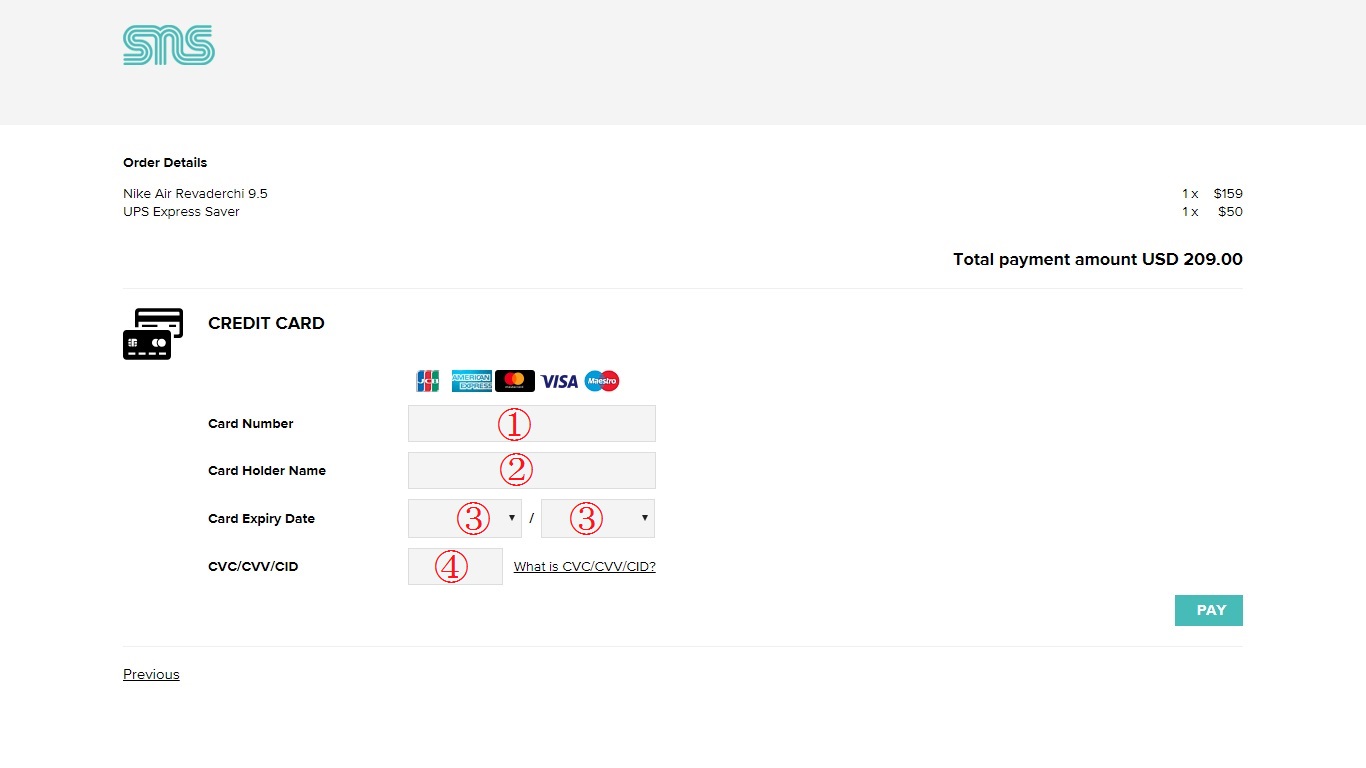
Task: Select the American Express logo
Action: coord(471,381)
